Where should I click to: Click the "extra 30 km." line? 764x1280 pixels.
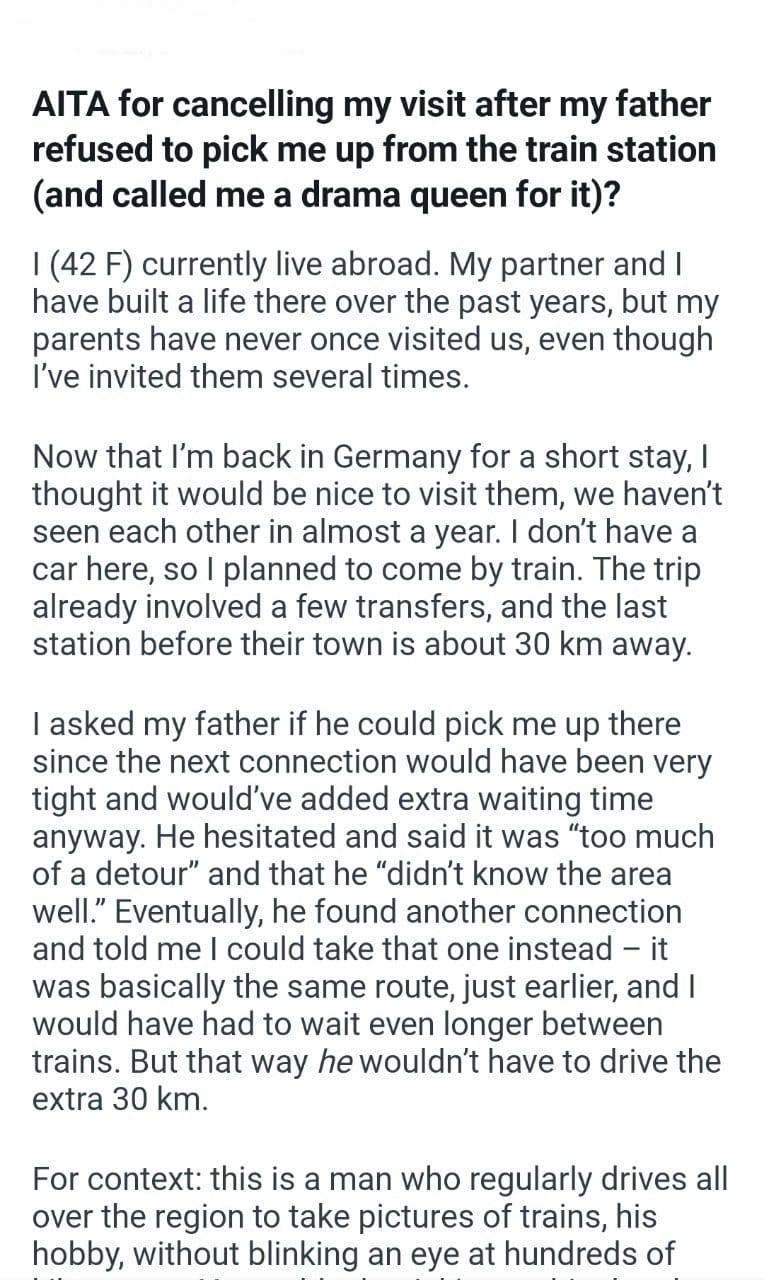click(120, 1098)
